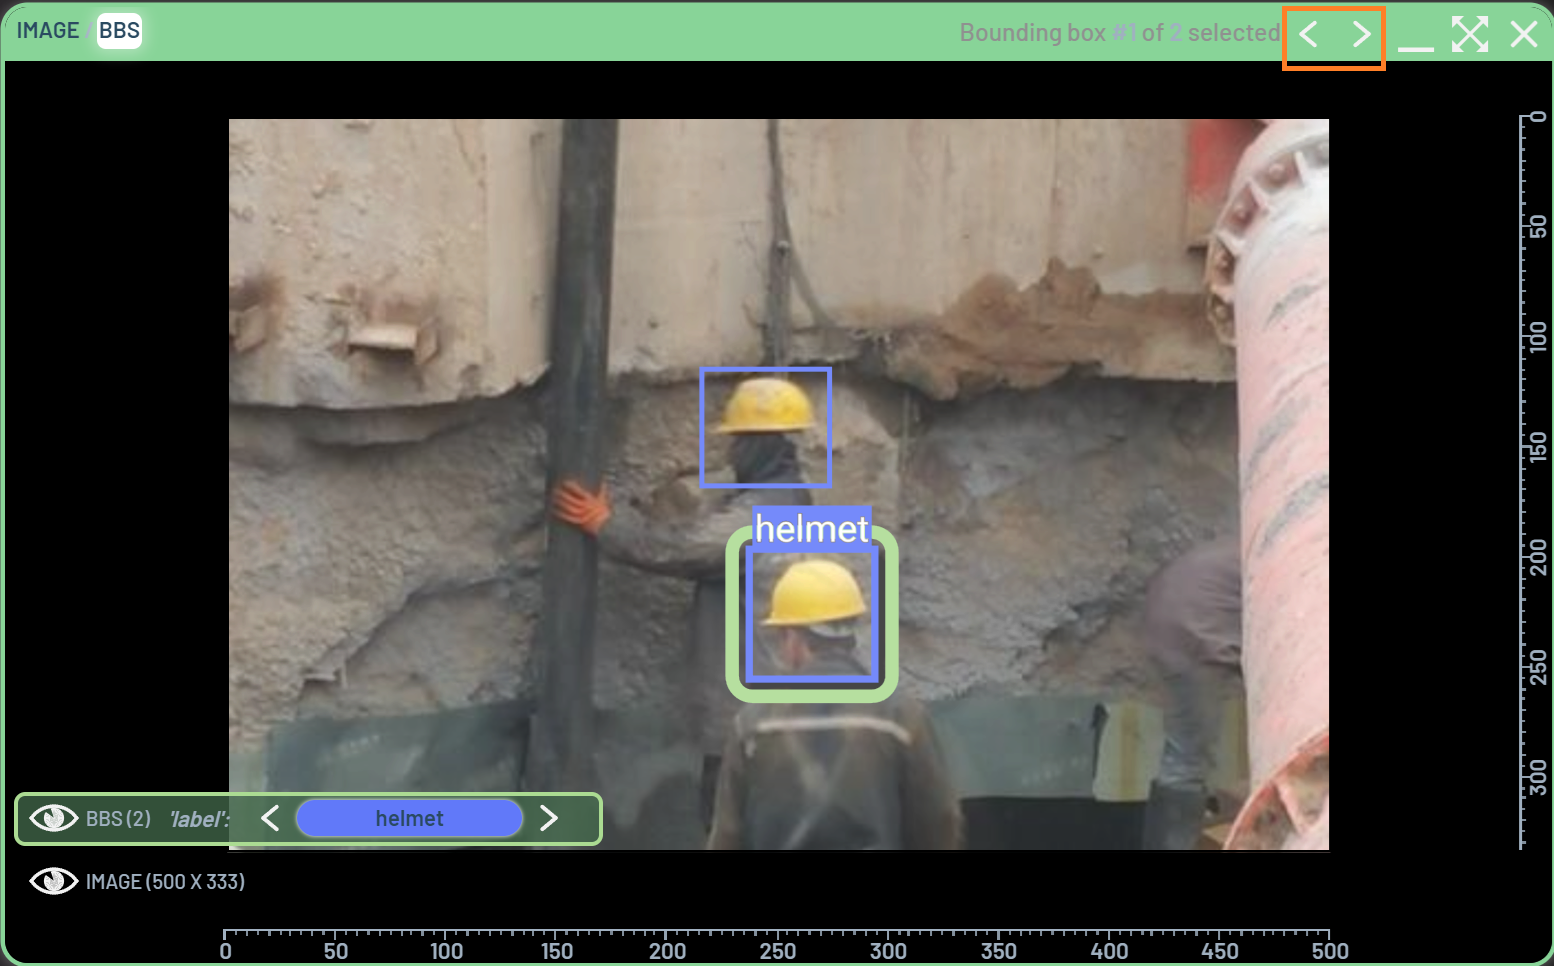1554x970 pixels.
Task: Click the orange glove in the photo
Action: (x=580, y=506)
